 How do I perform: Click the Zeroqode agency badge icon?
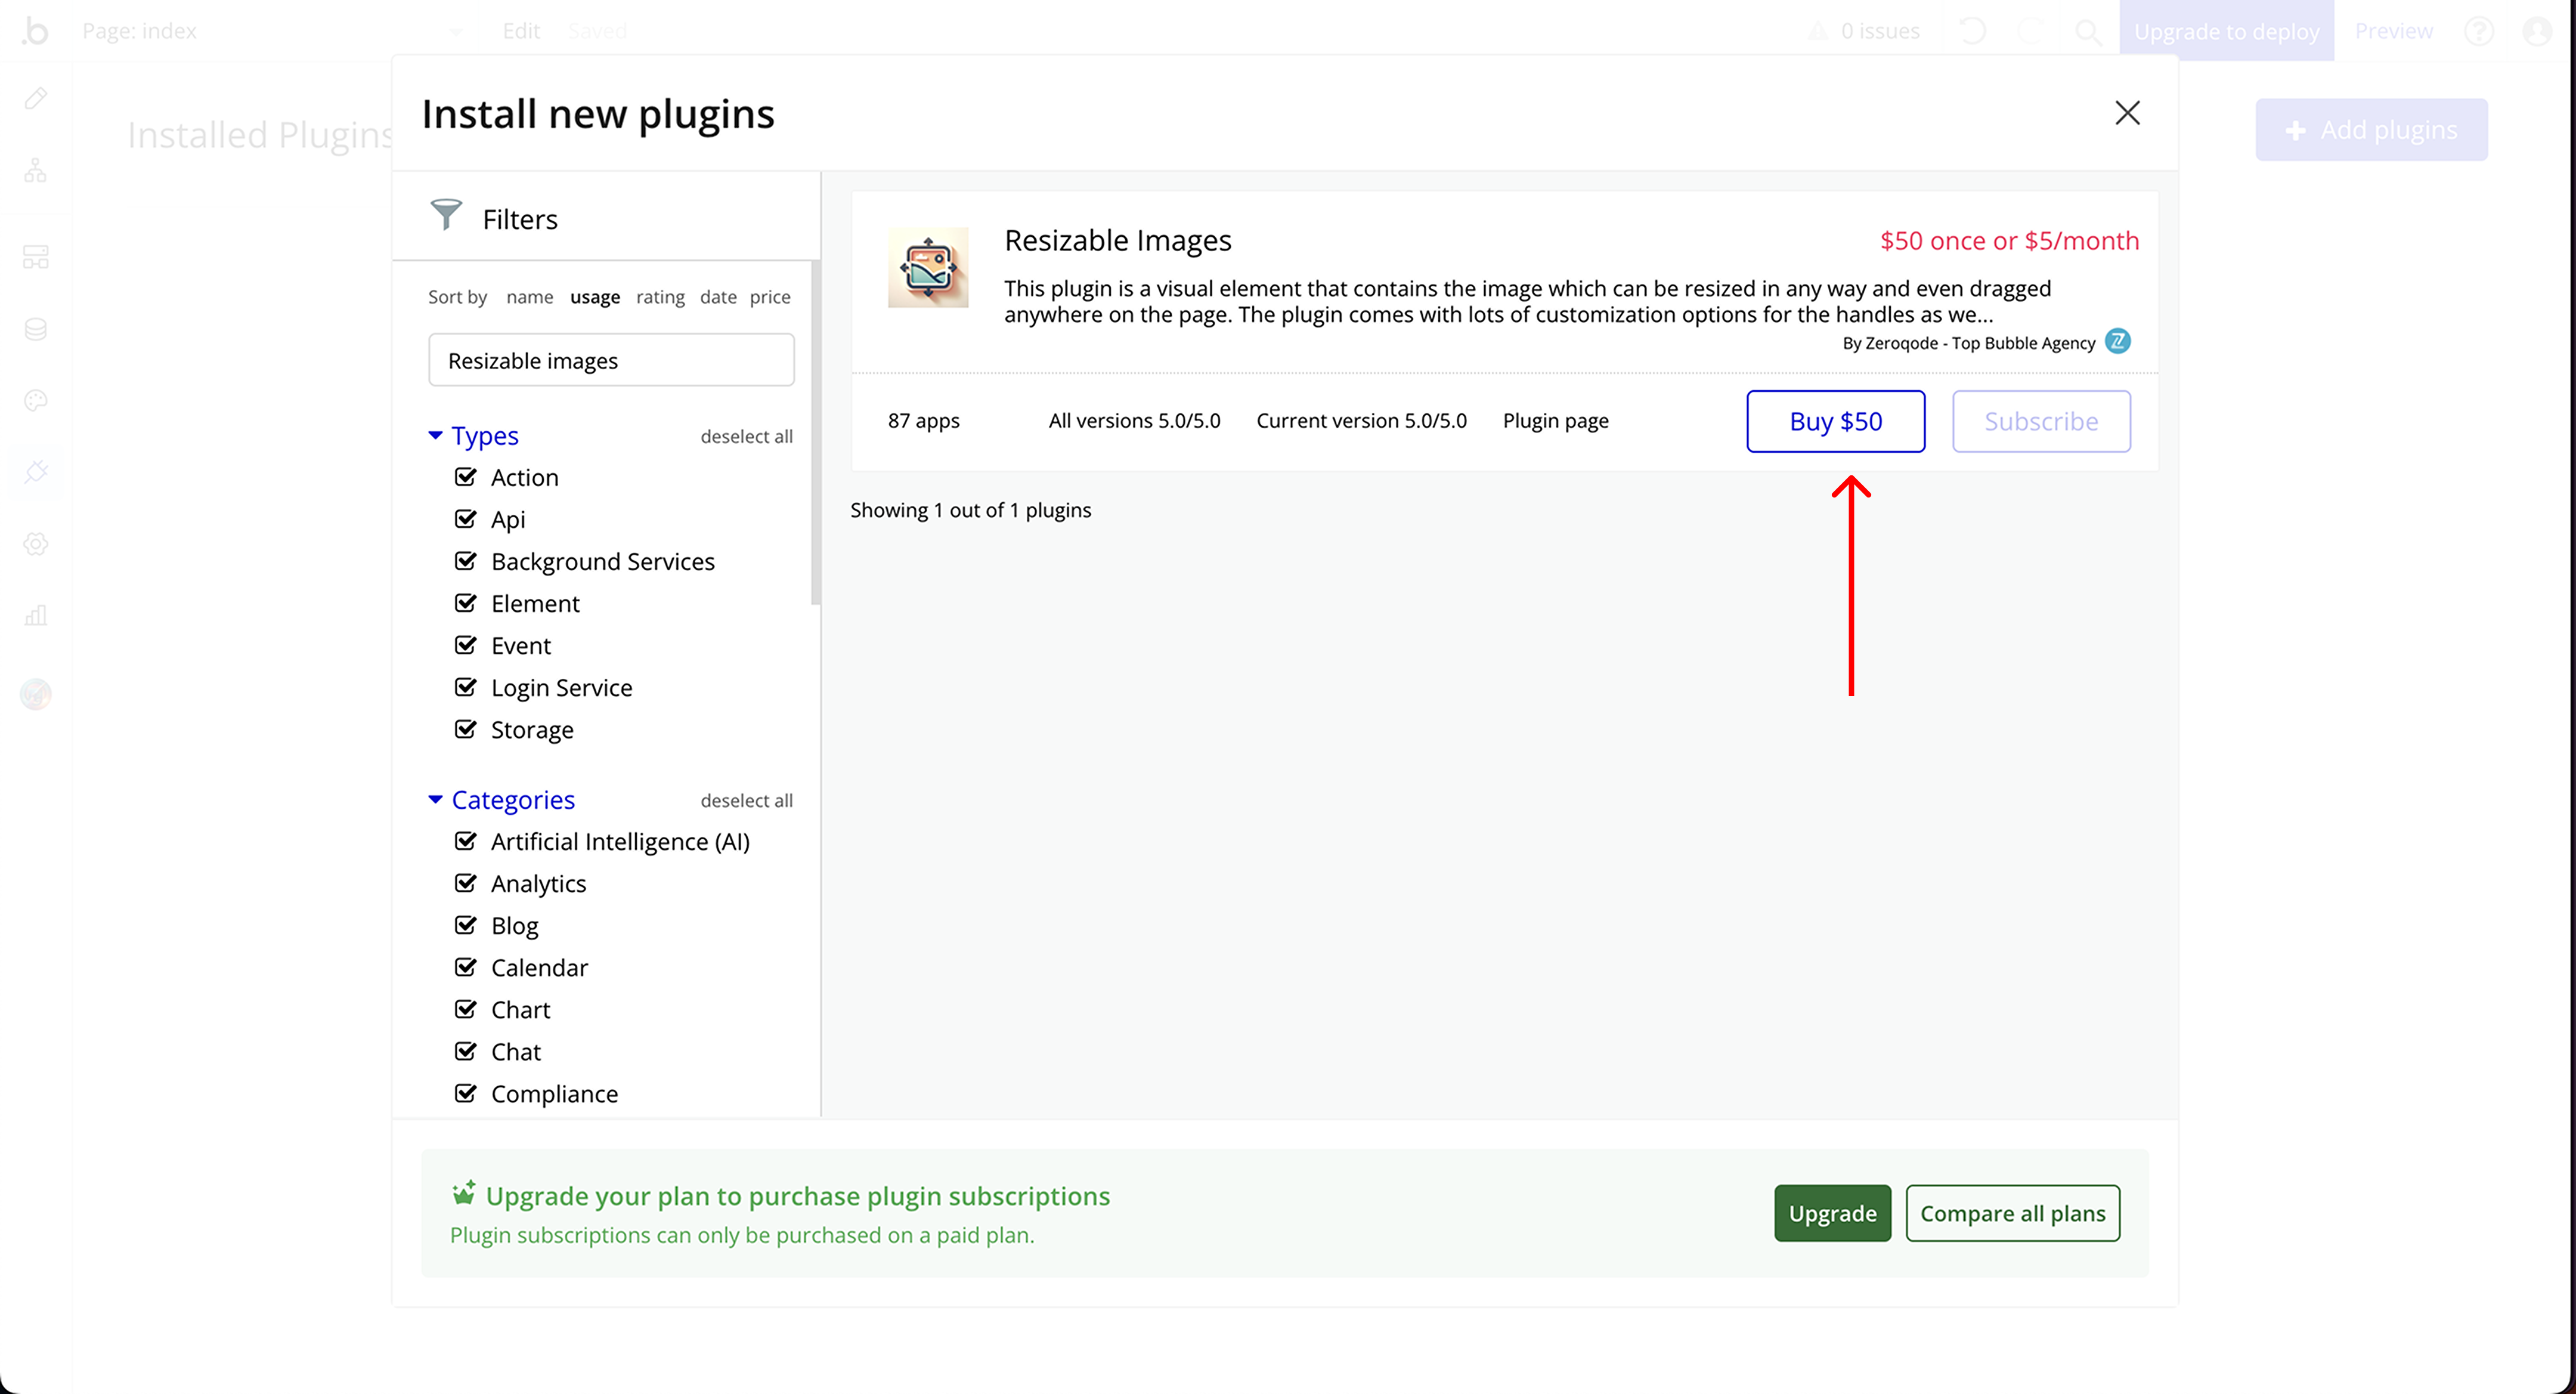(2117, 342)
